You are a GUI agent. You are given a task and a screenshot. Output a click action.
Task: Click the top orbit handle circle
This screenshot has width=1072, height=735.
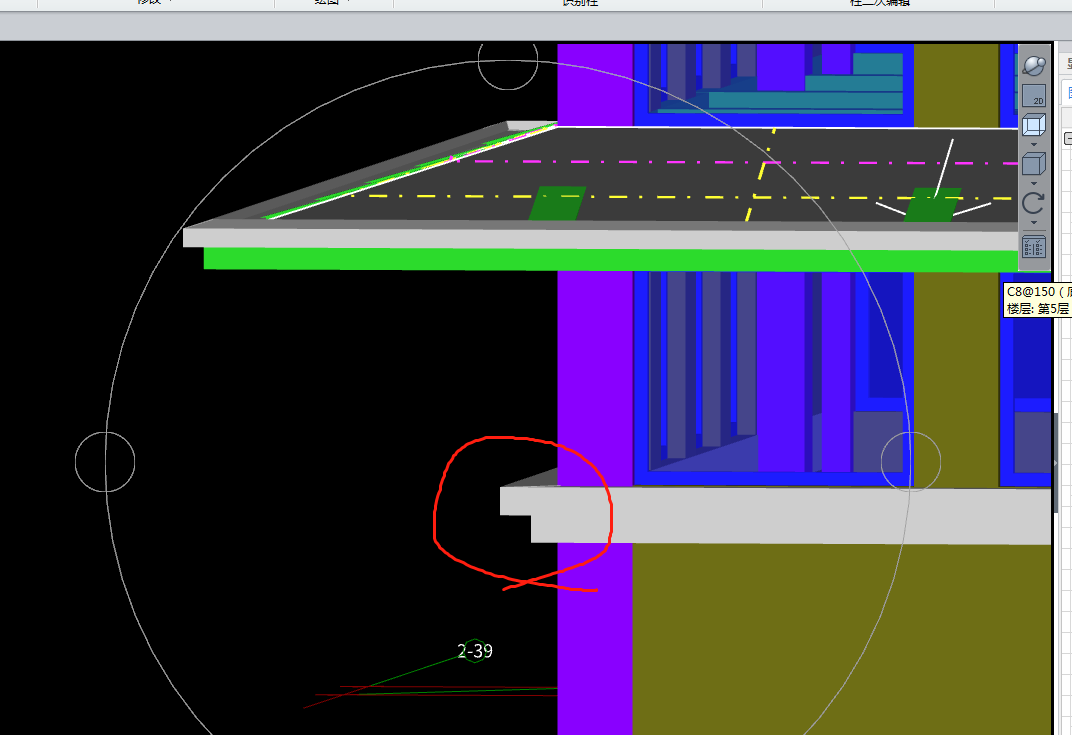[508, 59]
